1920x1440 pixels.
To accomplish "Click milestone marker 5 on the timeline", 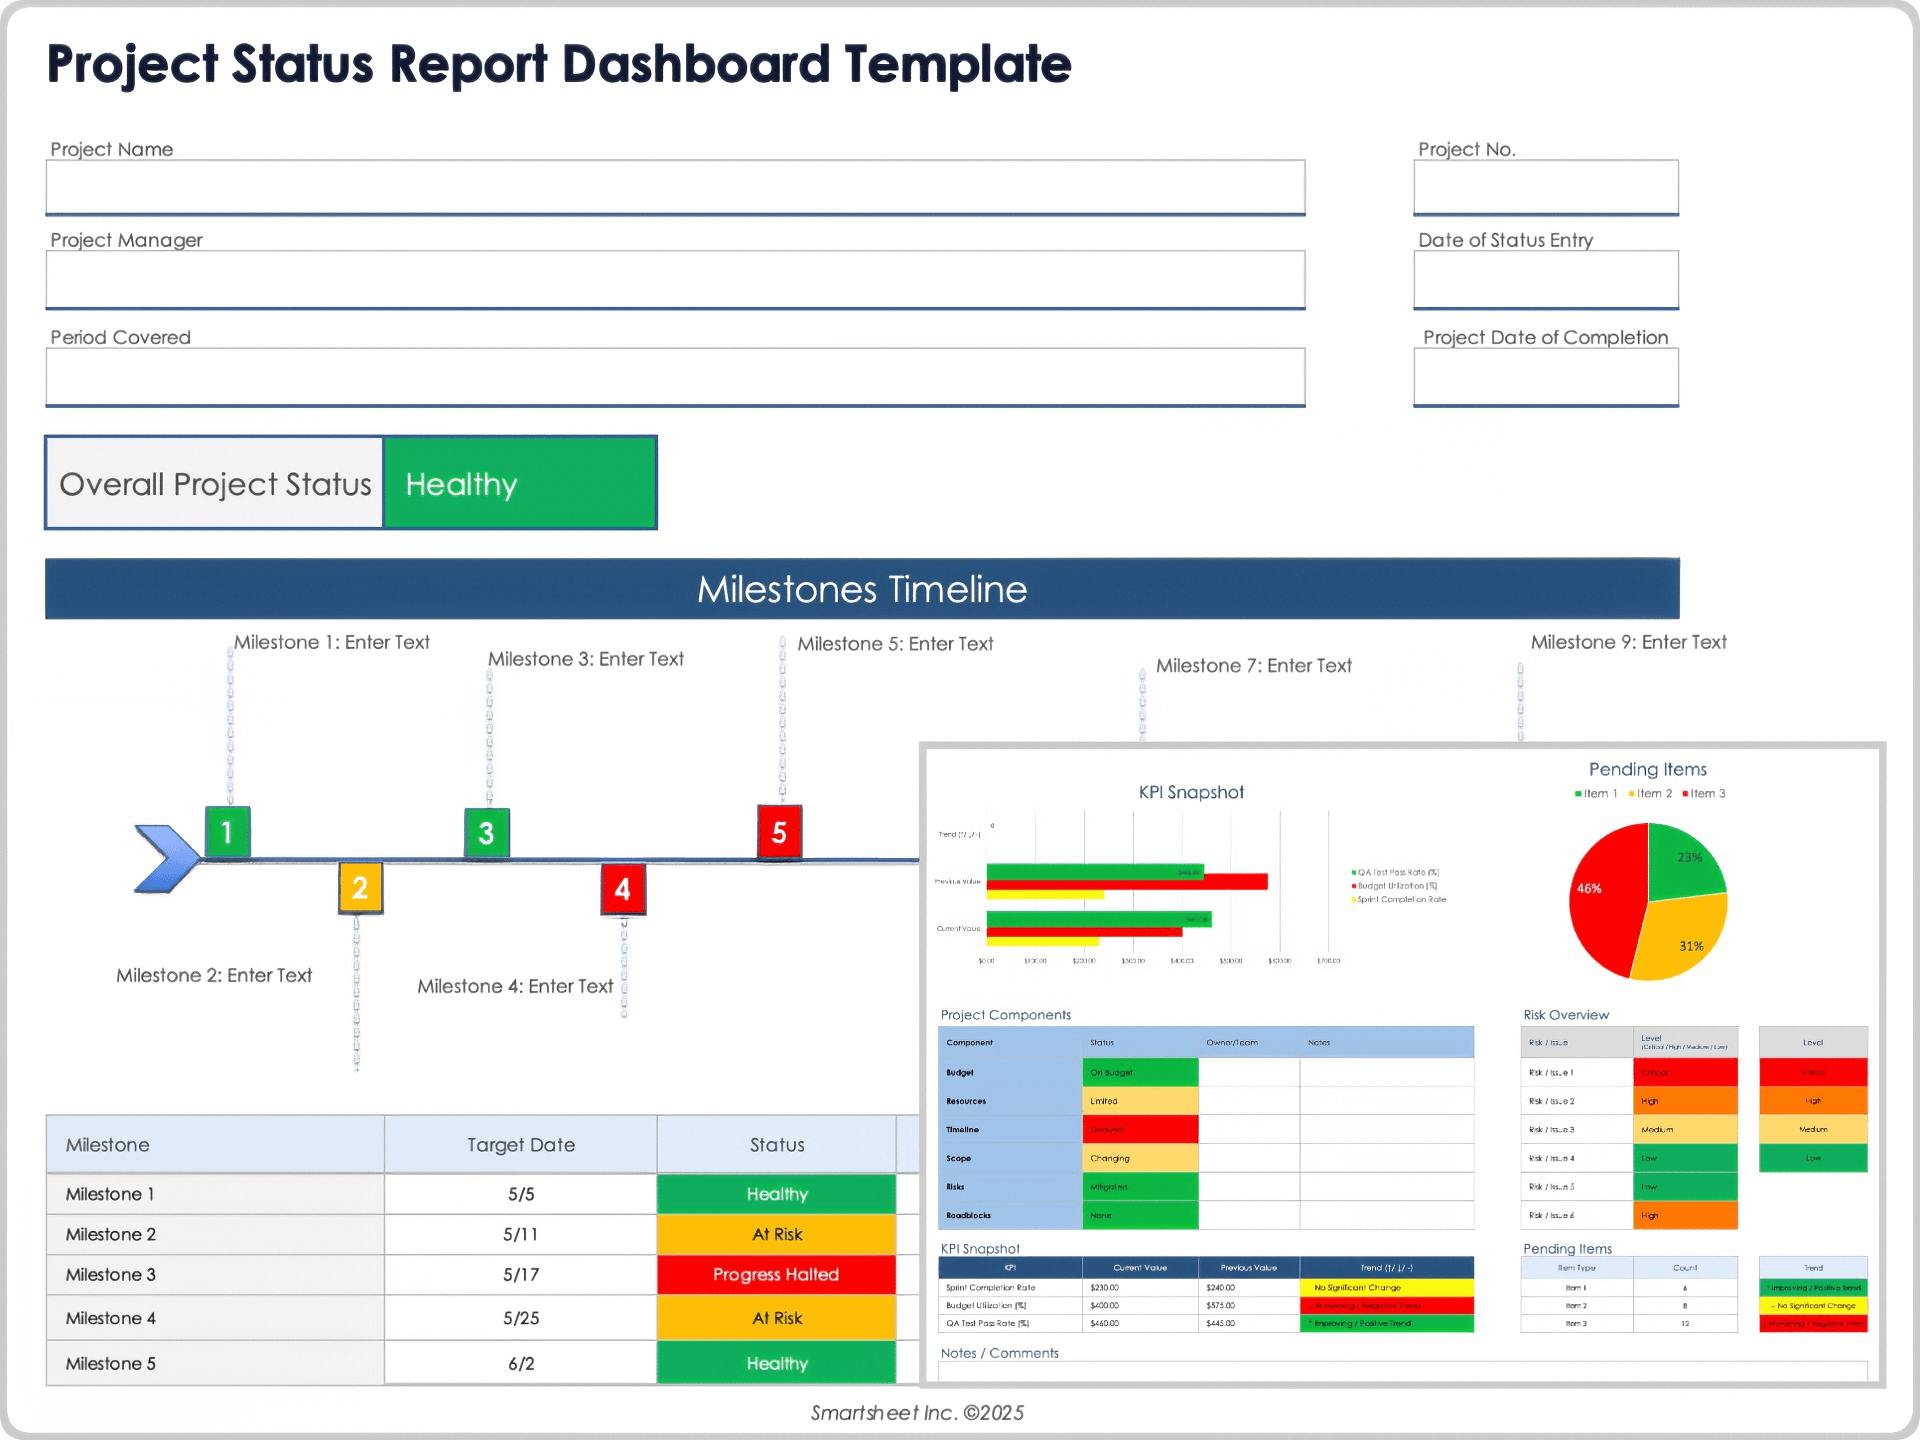I will click(777, 833).
